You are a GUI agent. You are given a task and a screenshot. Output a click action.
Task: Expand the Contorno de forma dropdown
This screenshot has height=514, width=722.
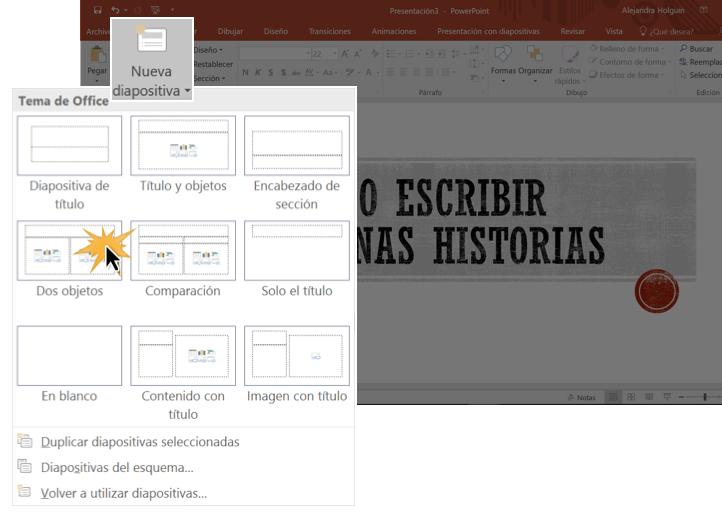click(x=631, y=62)
